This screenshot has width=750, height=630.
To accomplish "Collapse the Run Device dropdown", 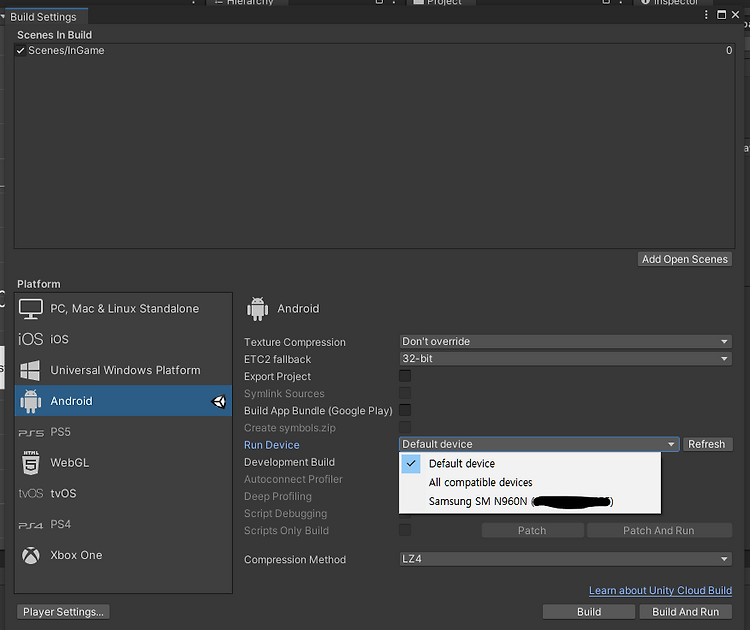I will (x=539, y=444).
